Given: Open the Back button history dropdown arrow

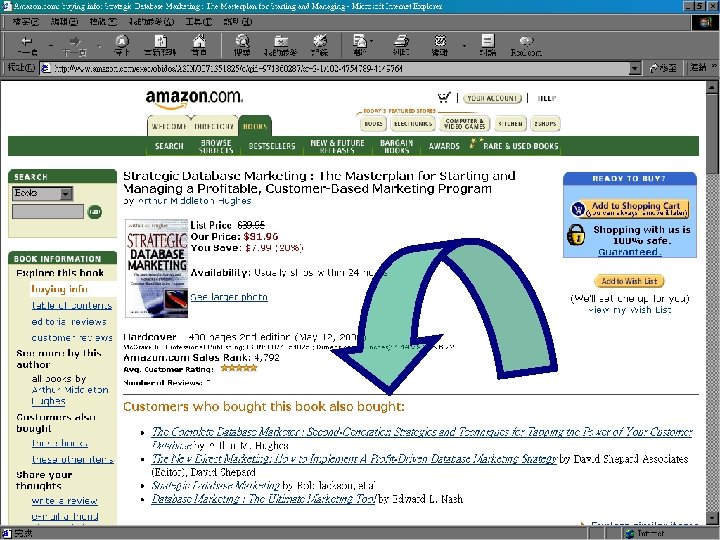Looking at the screenshot, I should click(51, 45).
